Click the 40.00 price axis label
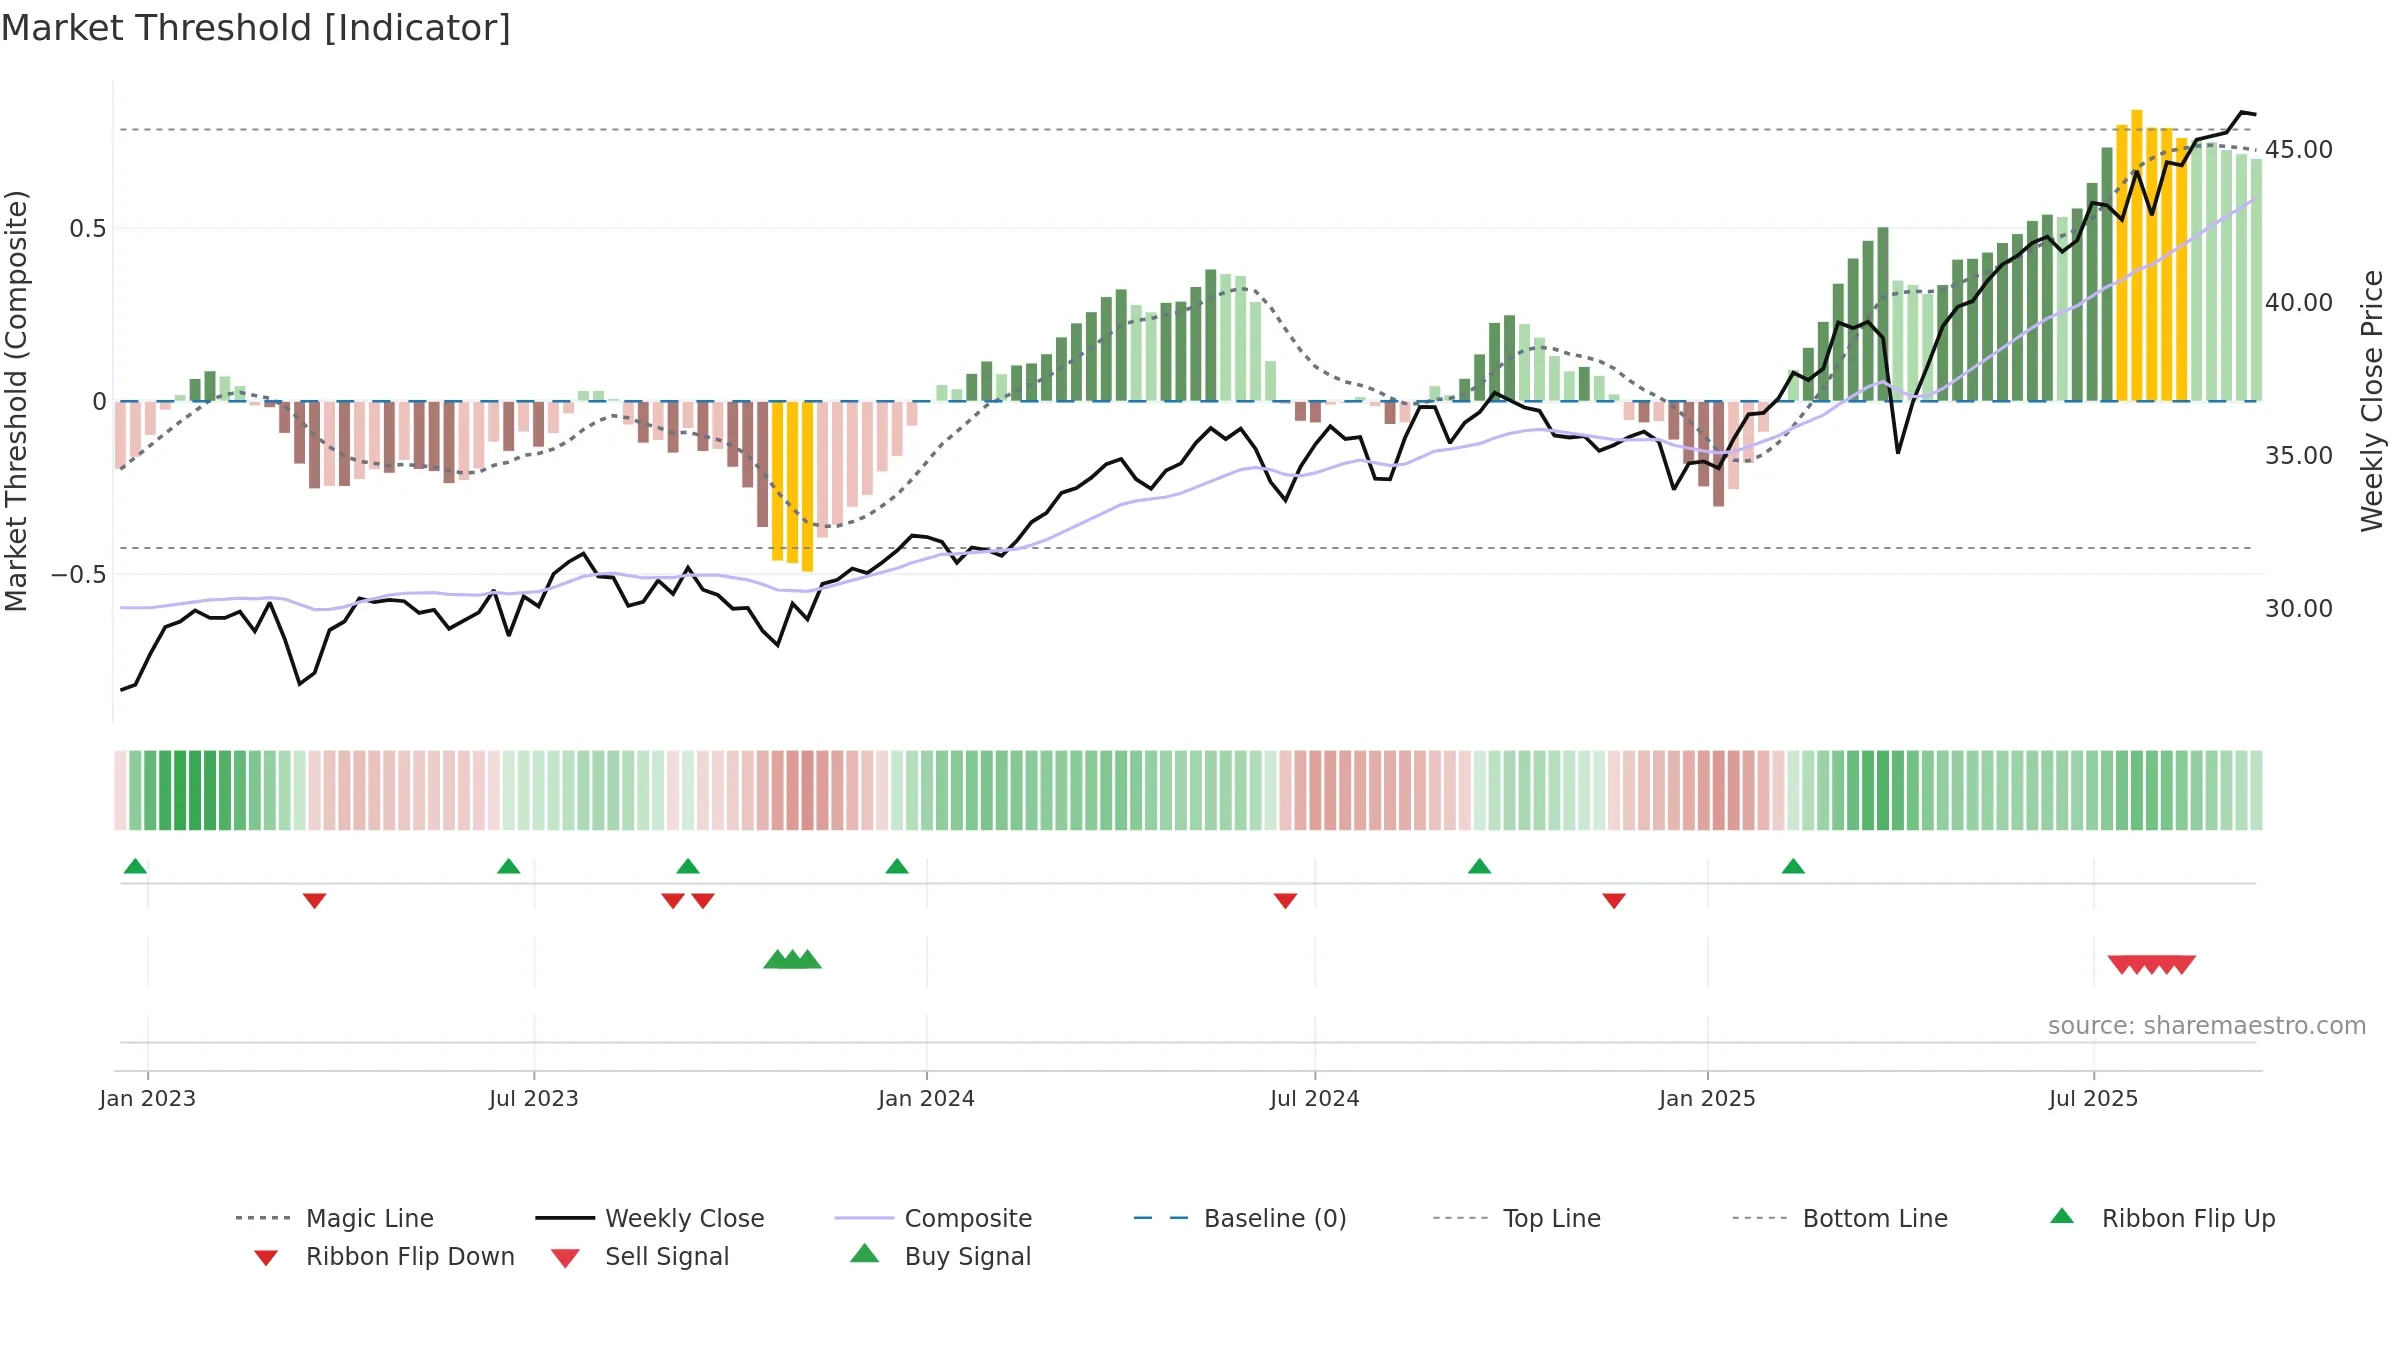The width and height of the screenshot is (2400, 1350). pos(2299,303)
